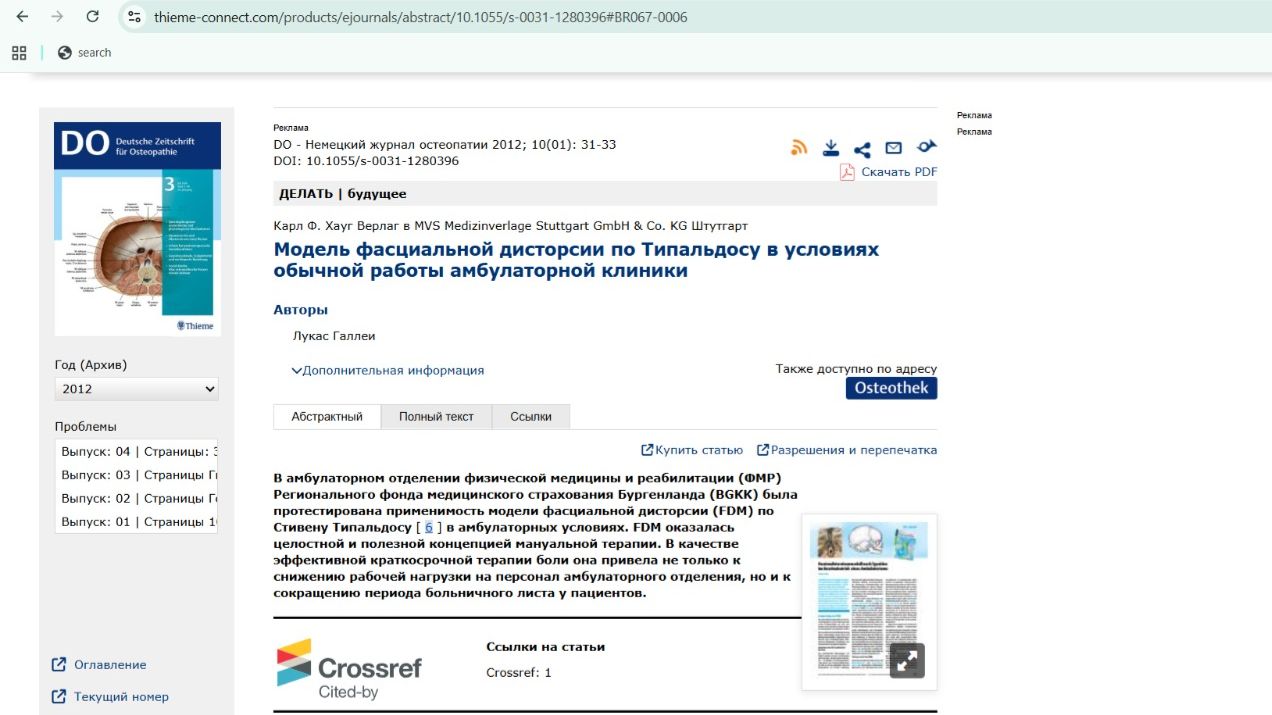Click the 'Скачать PDF' link
The image size is (1272, 715).
pyautogui.click(x=899, y=172)
